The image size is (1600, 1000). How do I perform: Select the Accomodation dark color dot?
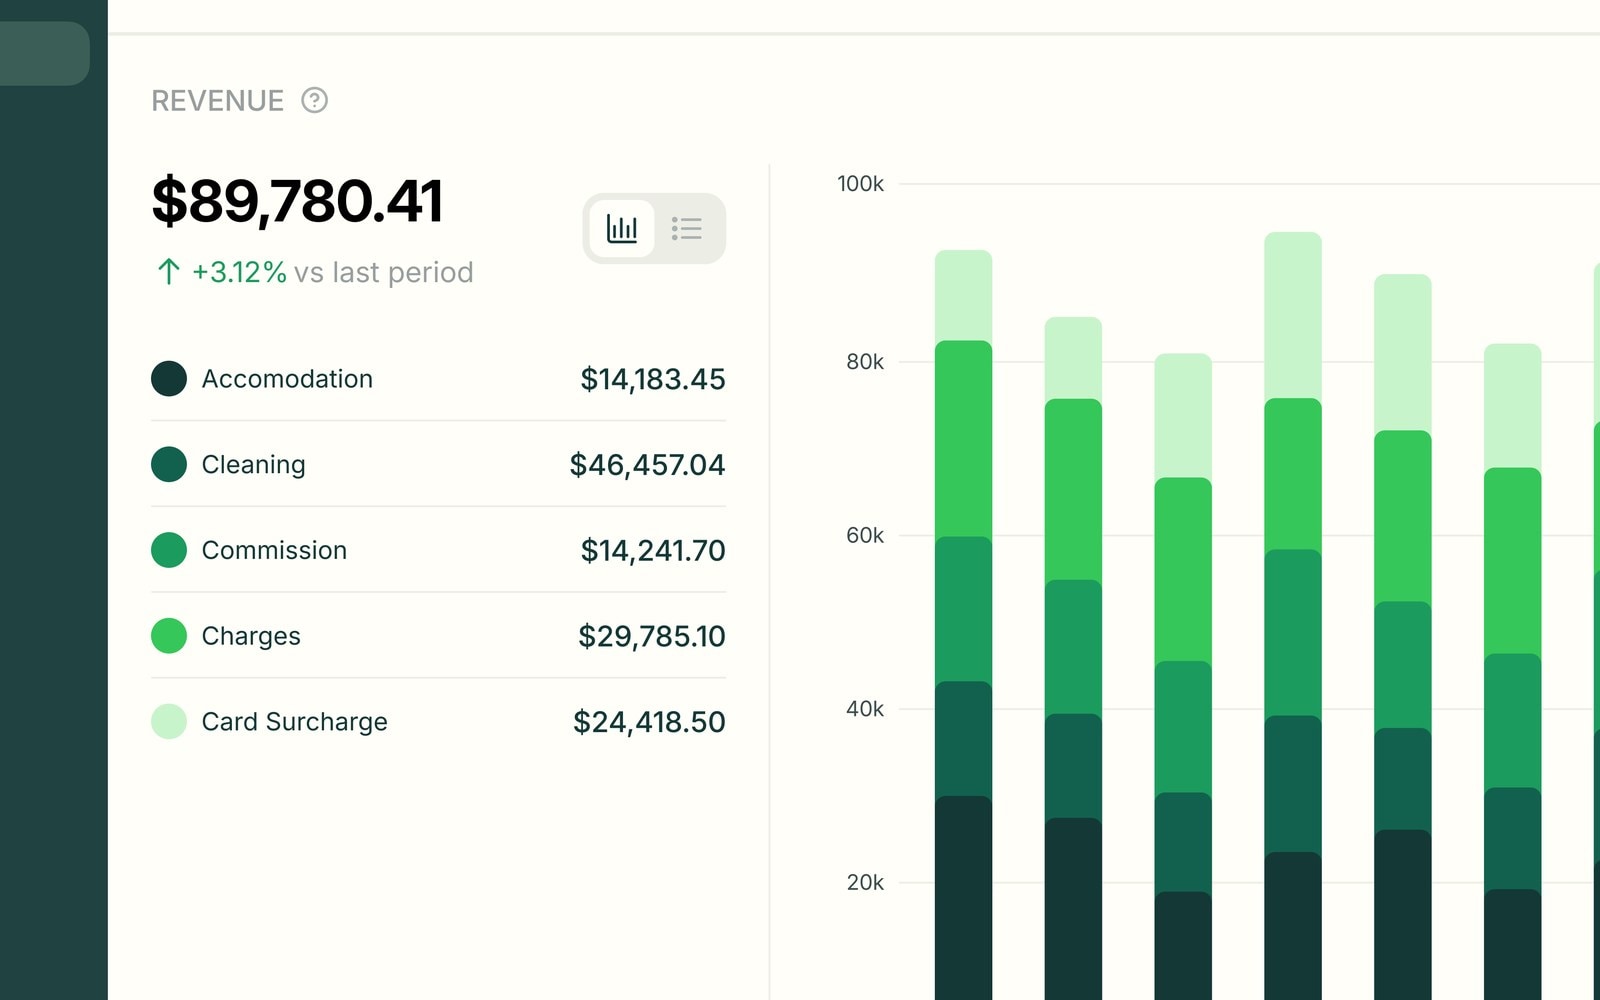coord(169,379)
